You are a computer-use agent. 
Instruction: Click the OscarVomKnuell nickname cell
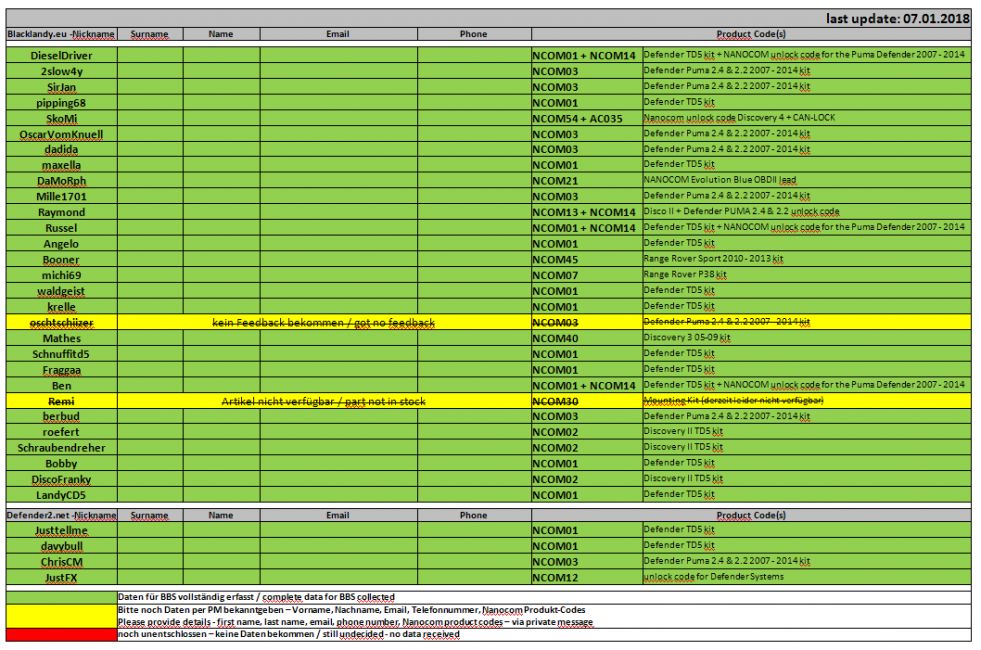point(61,134)
